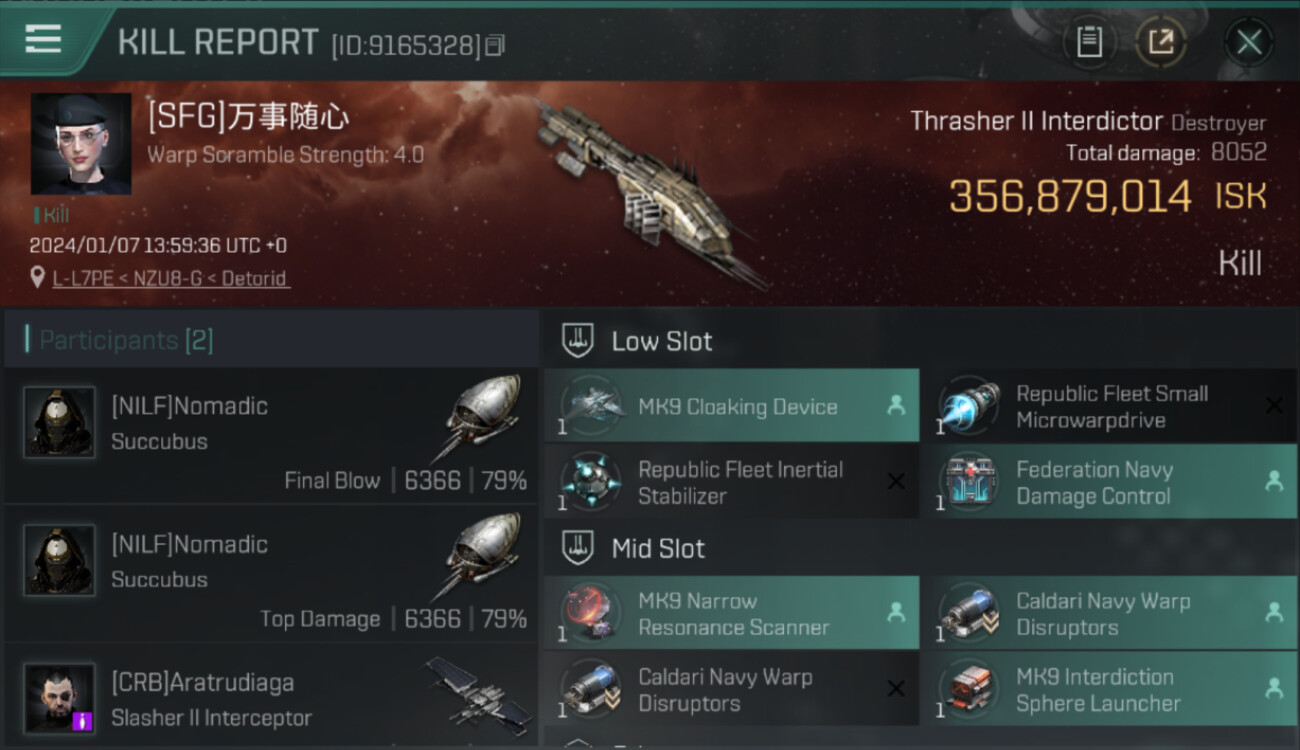Viewport: 1300px width, 750px height.
Task: Select MK9 Interdiction Sphere Launcher icon
Action: click(970, 689)
